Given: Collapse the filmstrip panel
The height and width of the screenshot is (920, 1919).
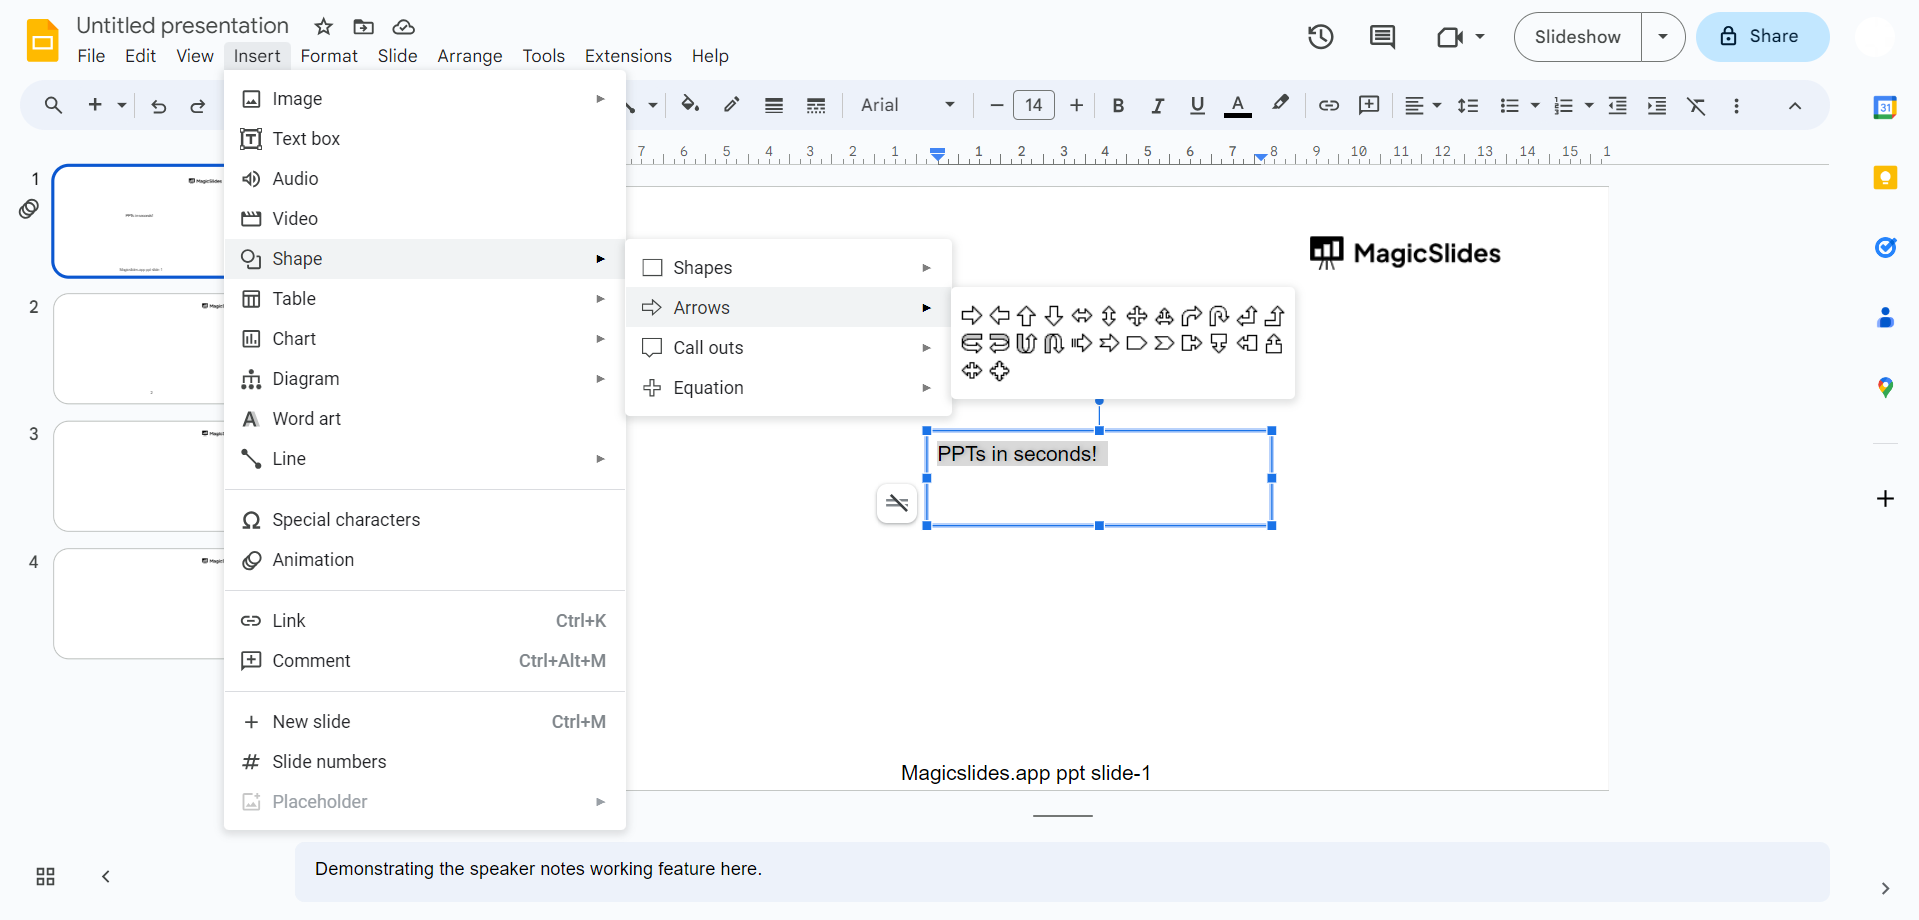Looking at the screenshot, I should click(x=105, y=877).
